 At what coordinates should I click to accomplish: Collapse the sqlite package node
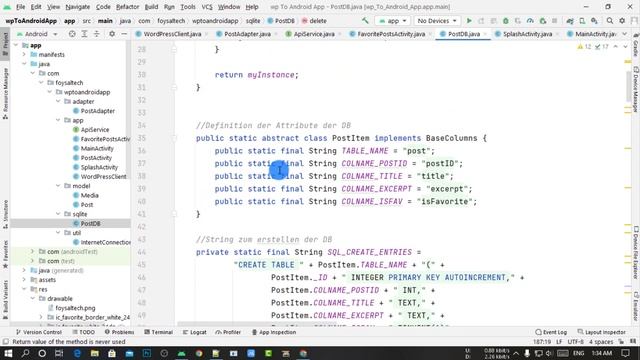click(58, 214)
